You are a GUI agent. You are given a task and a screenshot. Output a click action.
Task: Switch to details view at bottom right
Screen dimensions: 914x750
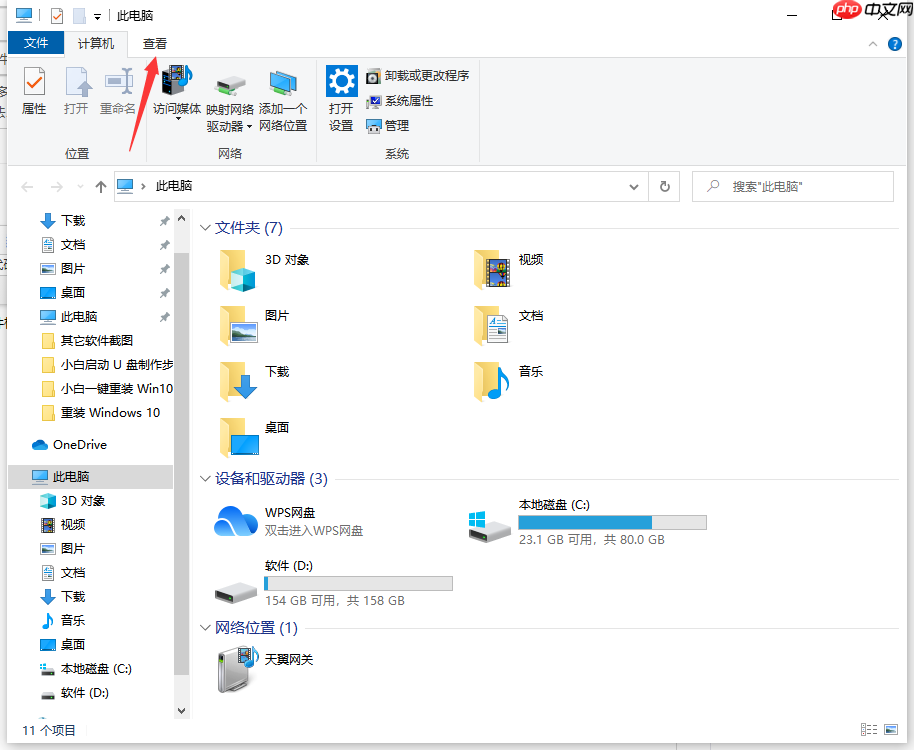869,729
